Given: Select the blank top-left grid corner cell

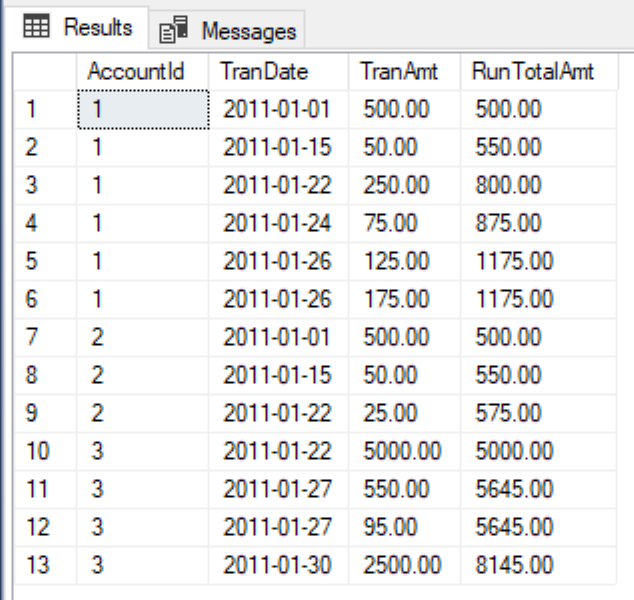Looking at the screenshot, I should [45, 72].
